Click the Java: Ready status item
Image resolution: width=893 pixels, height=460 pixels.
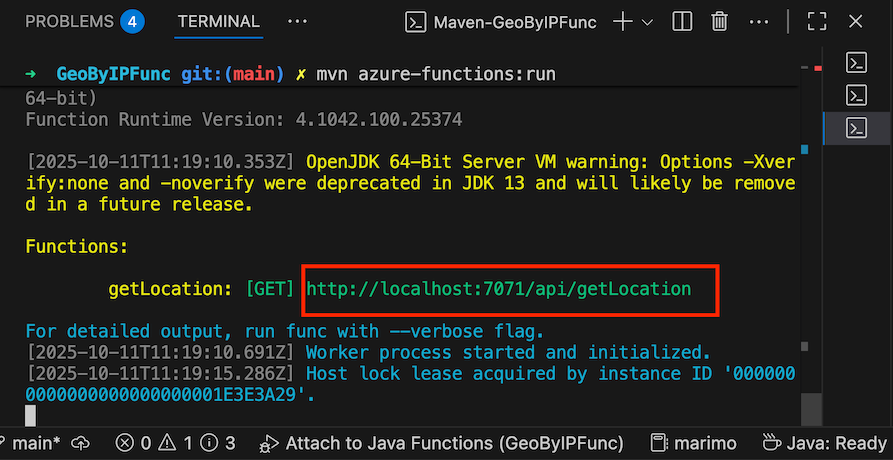(826, 442)
